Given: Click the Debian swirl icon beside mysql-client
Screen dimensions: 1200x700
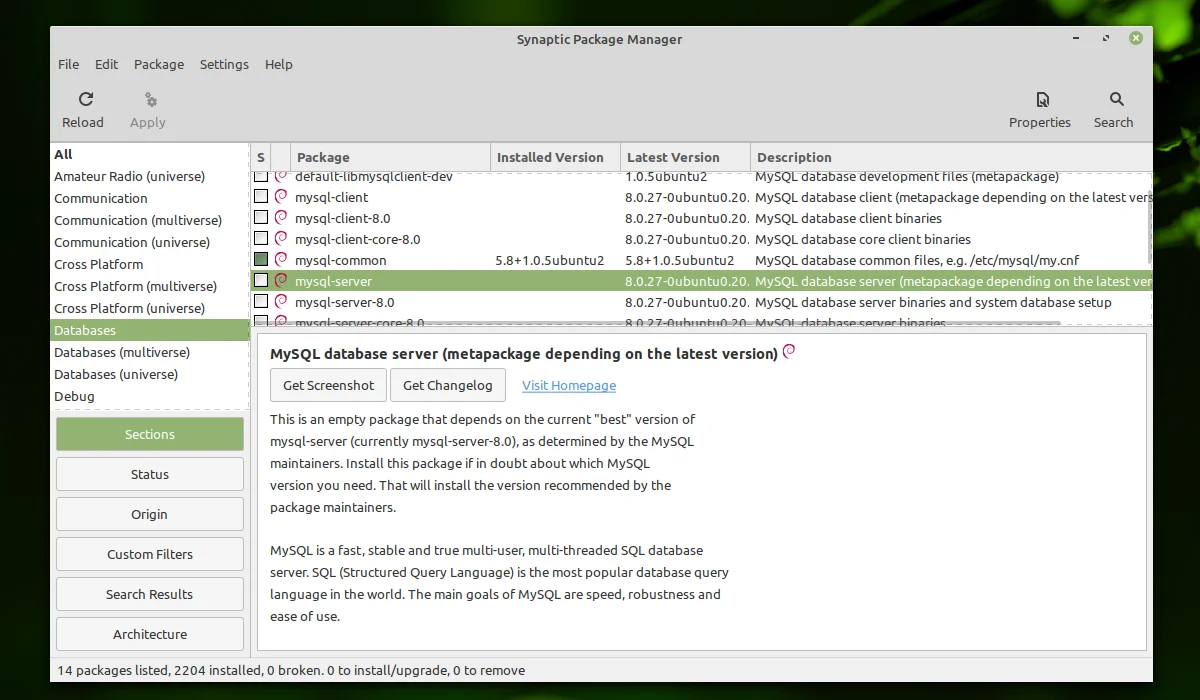Looking at the screenshot, I should tap(281, 197).
